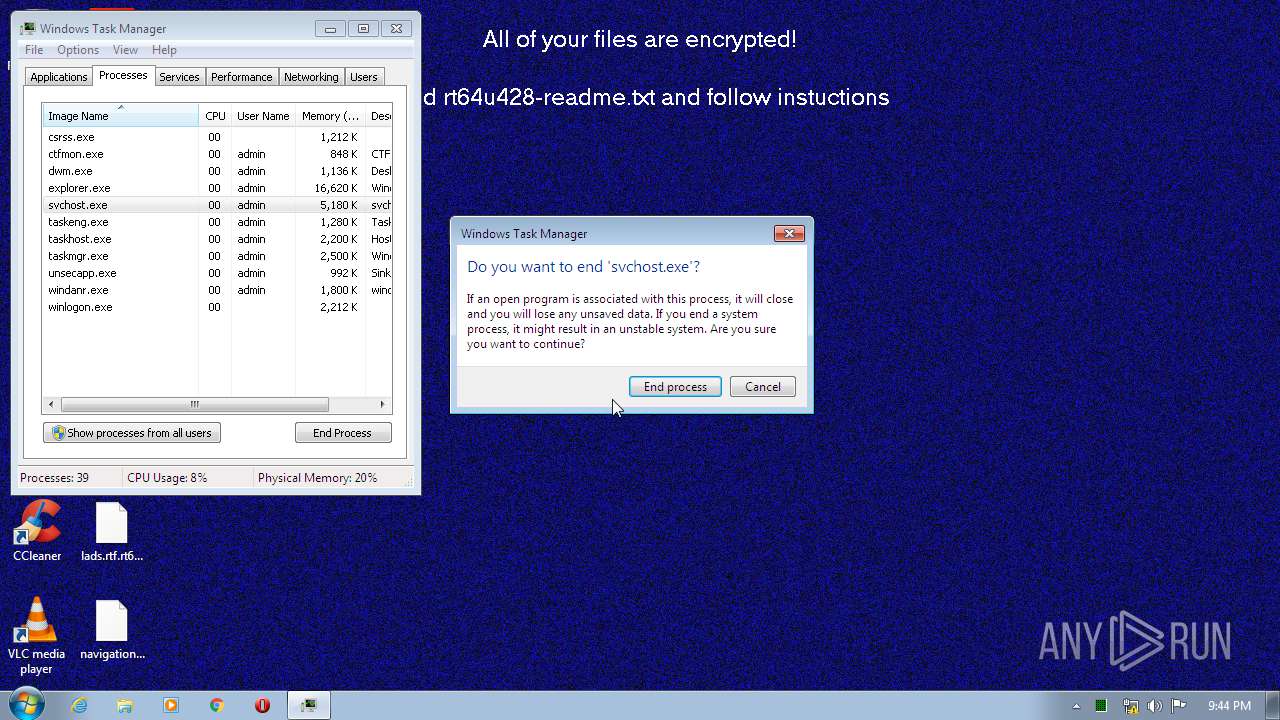Click the process list scroll right arrow
The height and width of the screenshot is (720, 1280).
pyautogui.click(x=382, y=404)
